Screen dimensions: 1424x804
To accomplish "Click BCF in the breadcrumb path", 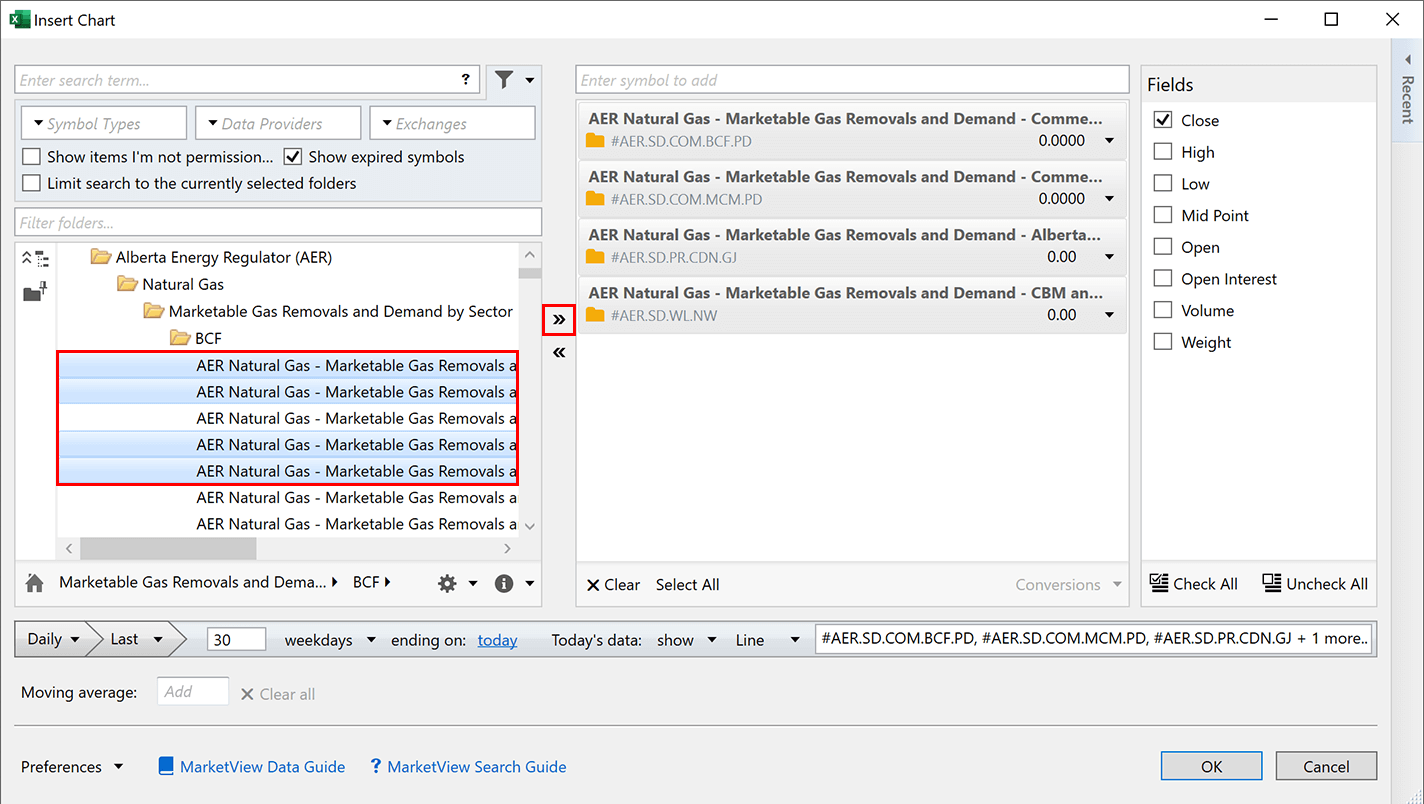I will coord(367,582).
